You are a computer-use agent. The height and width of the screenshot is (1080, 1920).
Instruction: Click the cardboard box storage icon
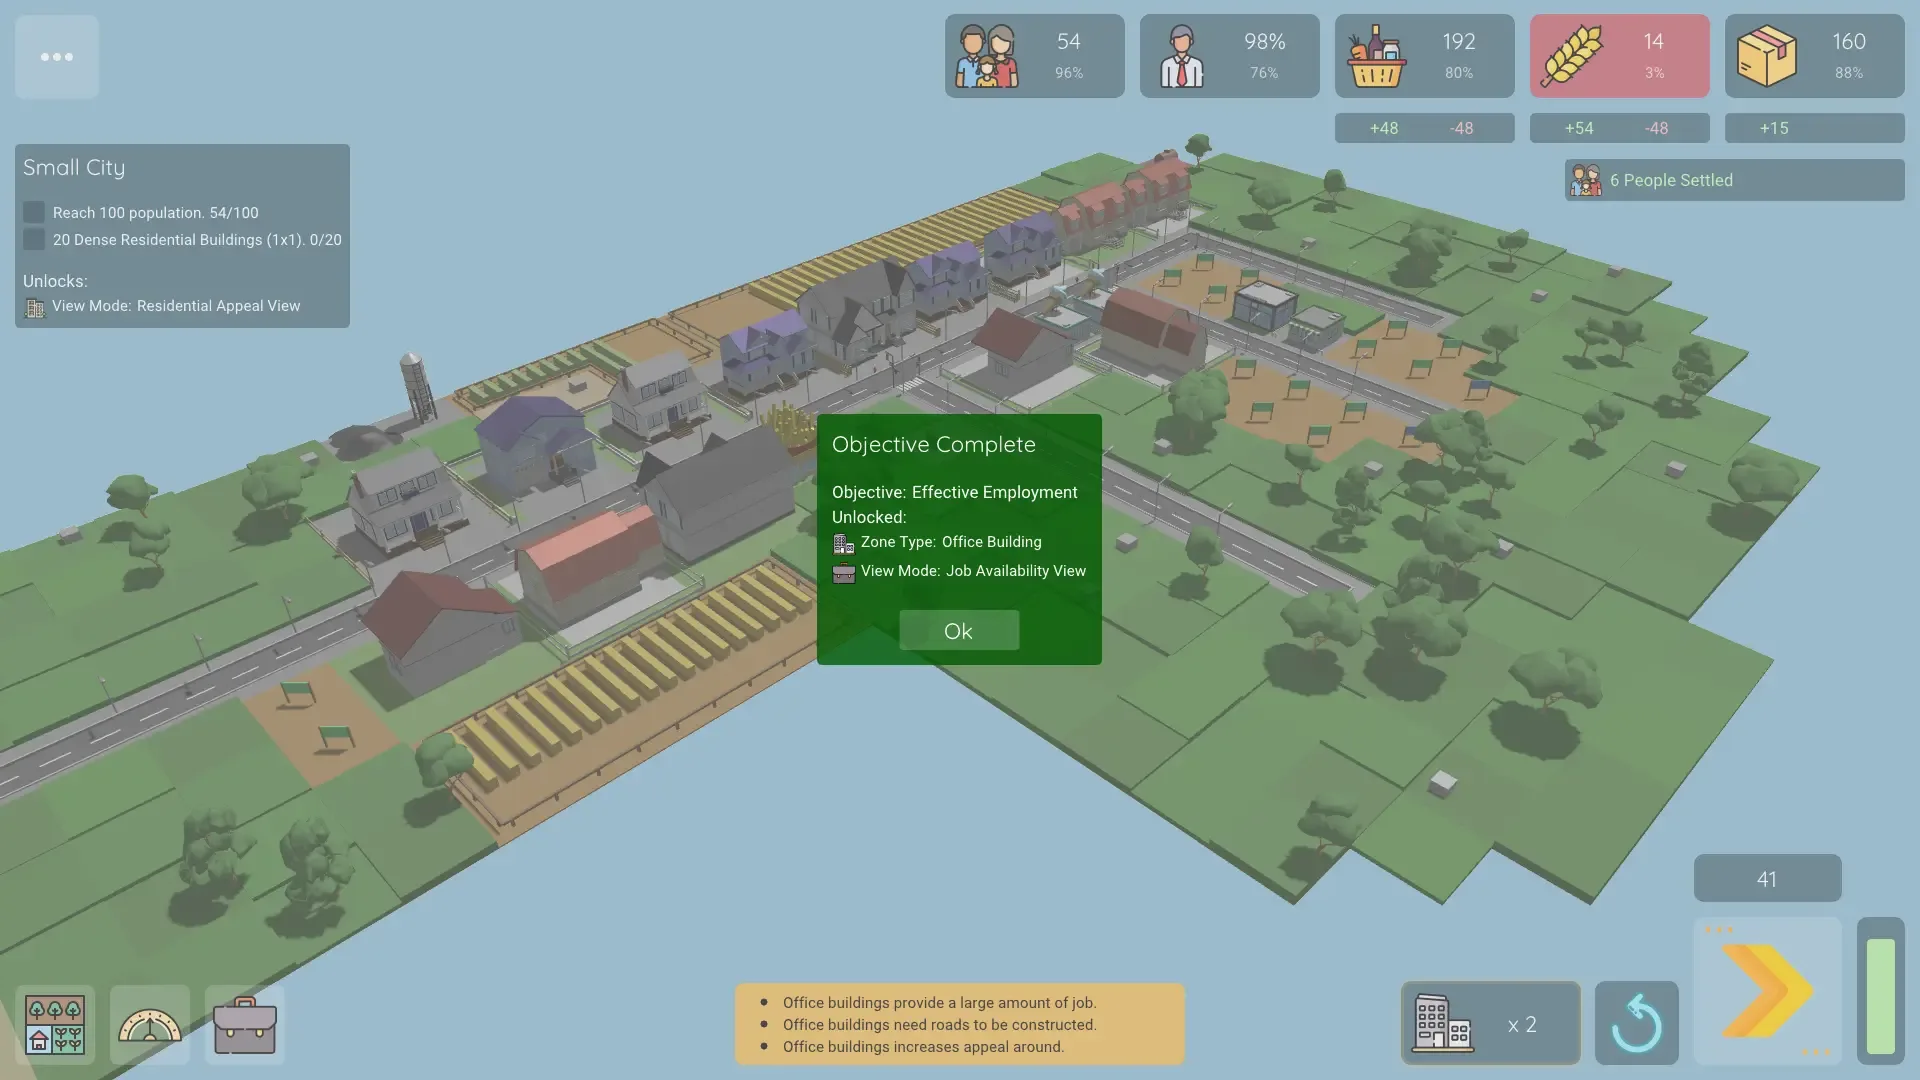coord(1766,57)
